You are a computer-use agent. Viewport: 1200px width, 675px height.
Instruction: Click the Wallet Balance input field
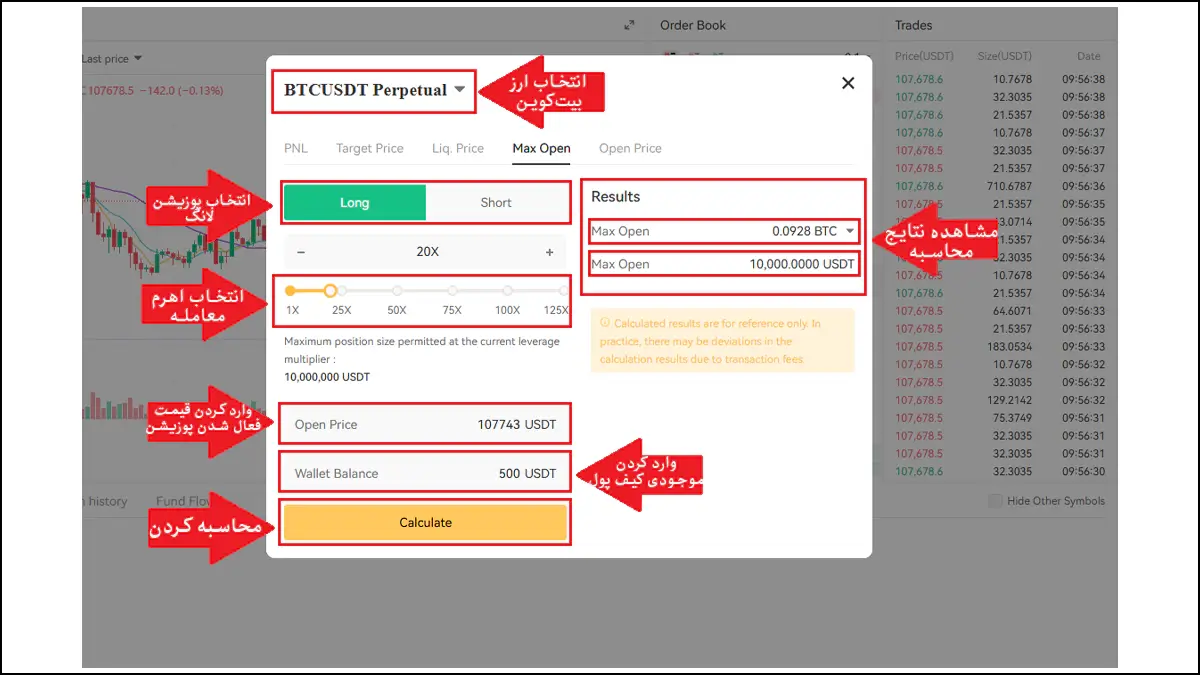click(x=426, y=473)
